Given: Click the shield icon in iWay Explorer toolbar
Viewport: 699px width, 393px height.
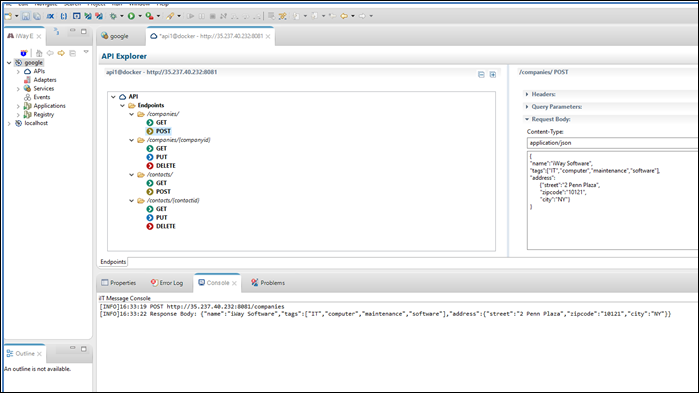Looking at the screenshot, I should coord(24,53).
